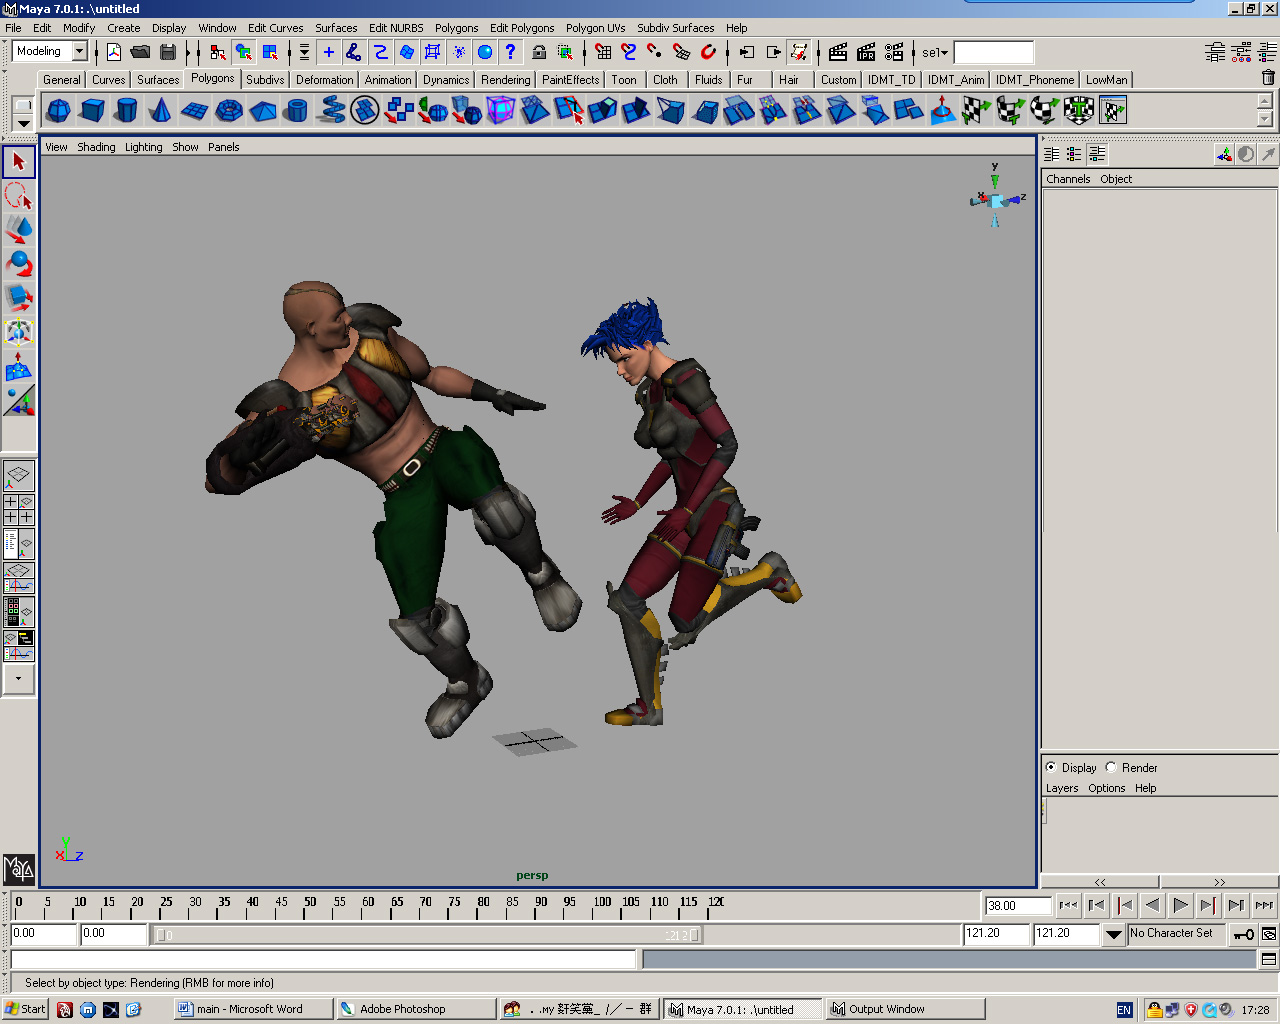Create a polygon pipe from the shelf

tap(297, 110)
